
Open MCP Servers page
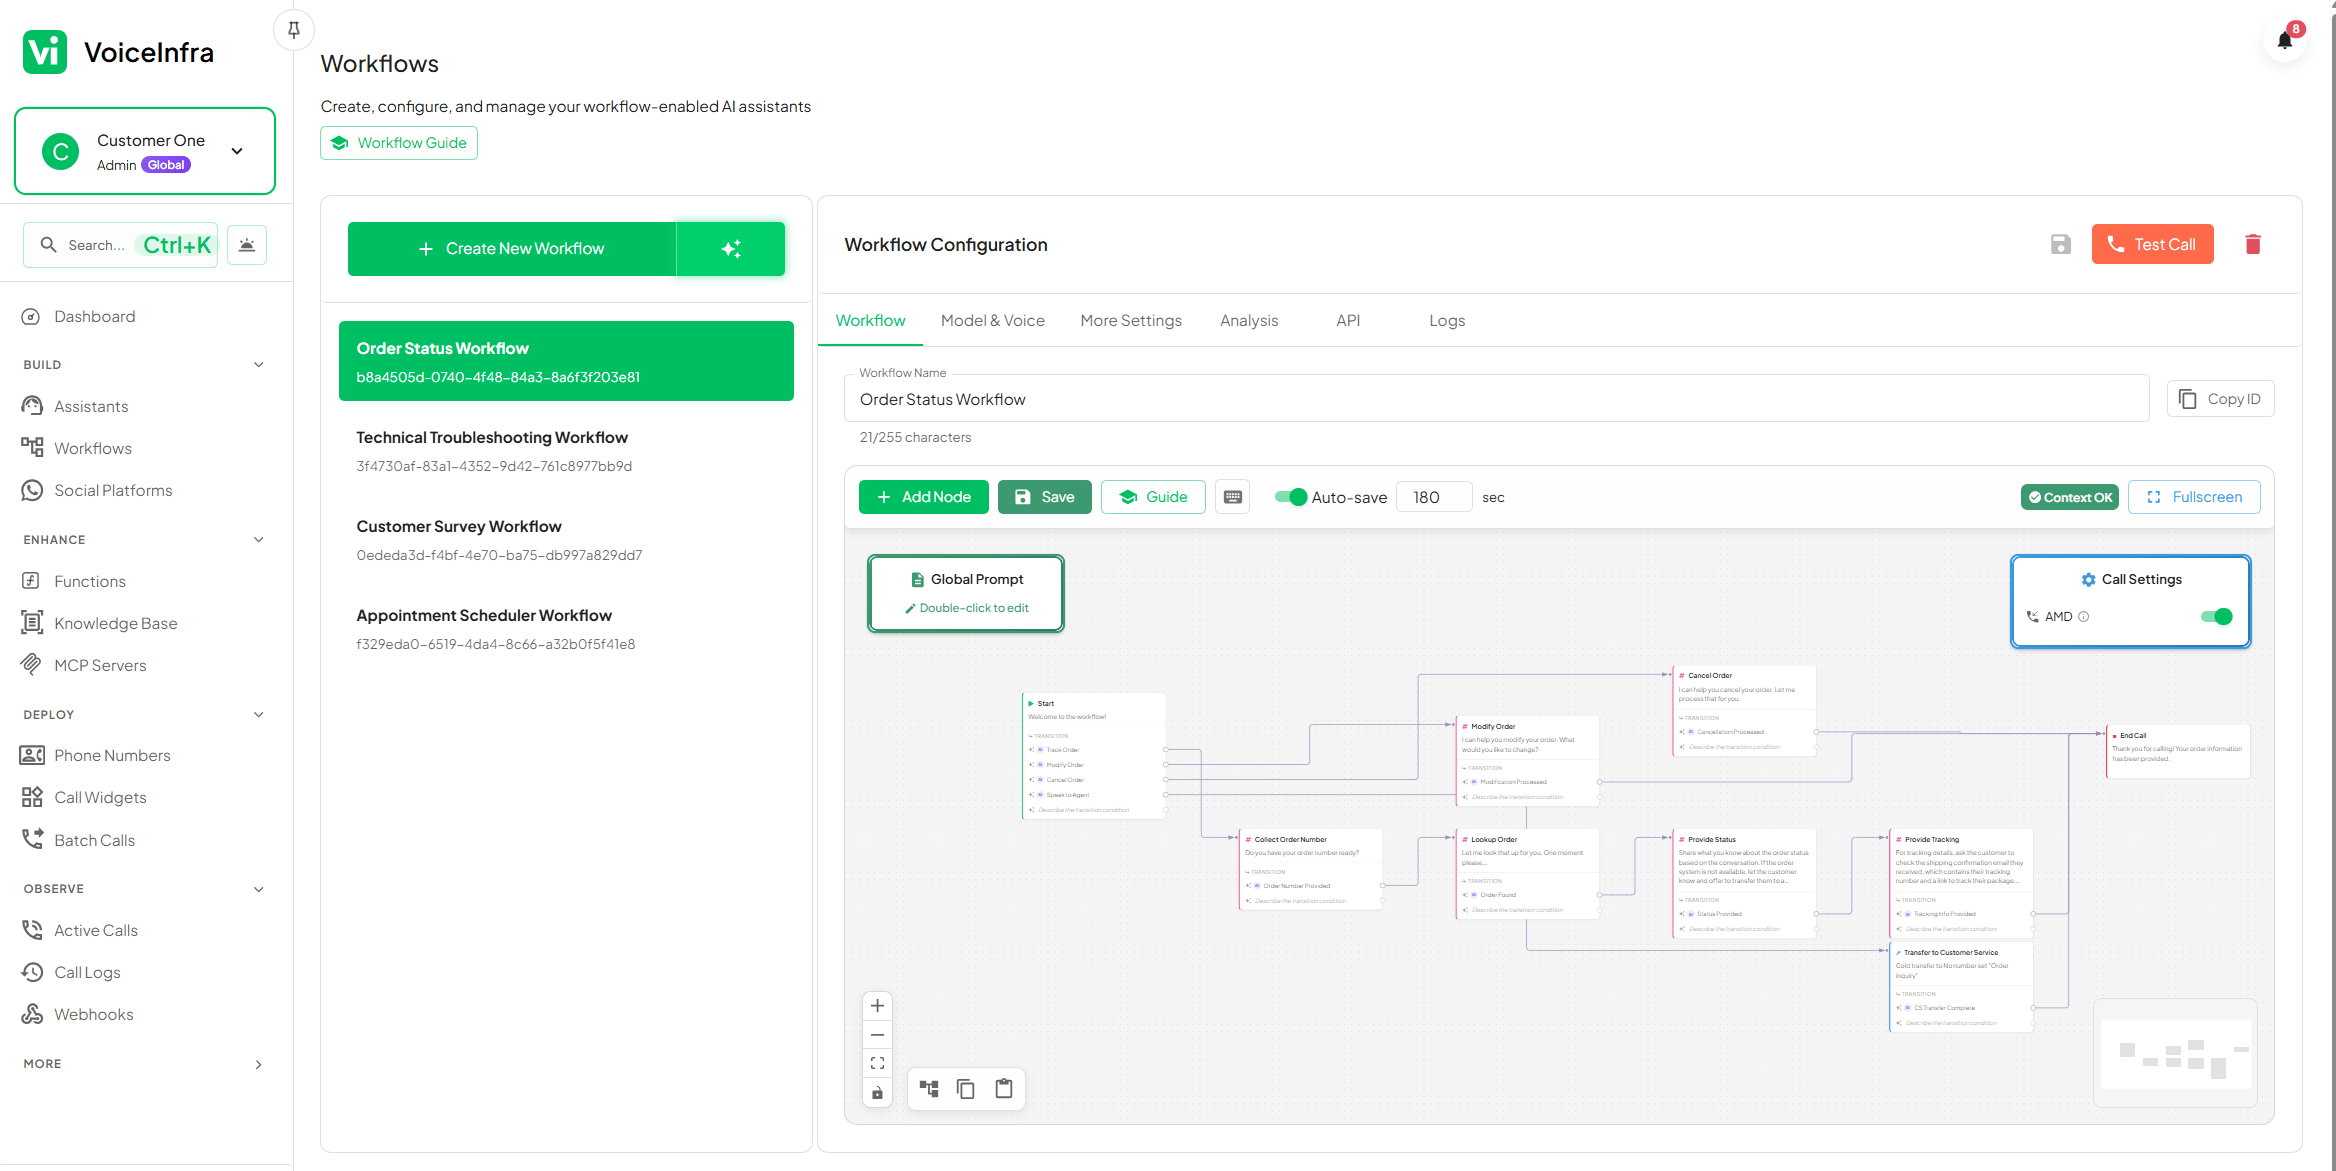(x=100, y=665)
